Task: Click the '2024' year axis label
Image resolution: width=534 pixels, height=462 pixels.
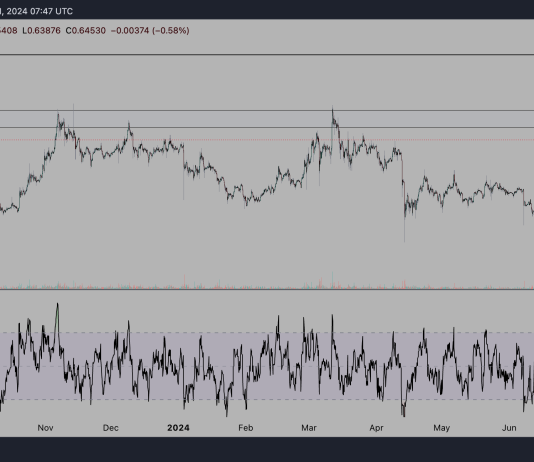Action: [x=178, y=428]
